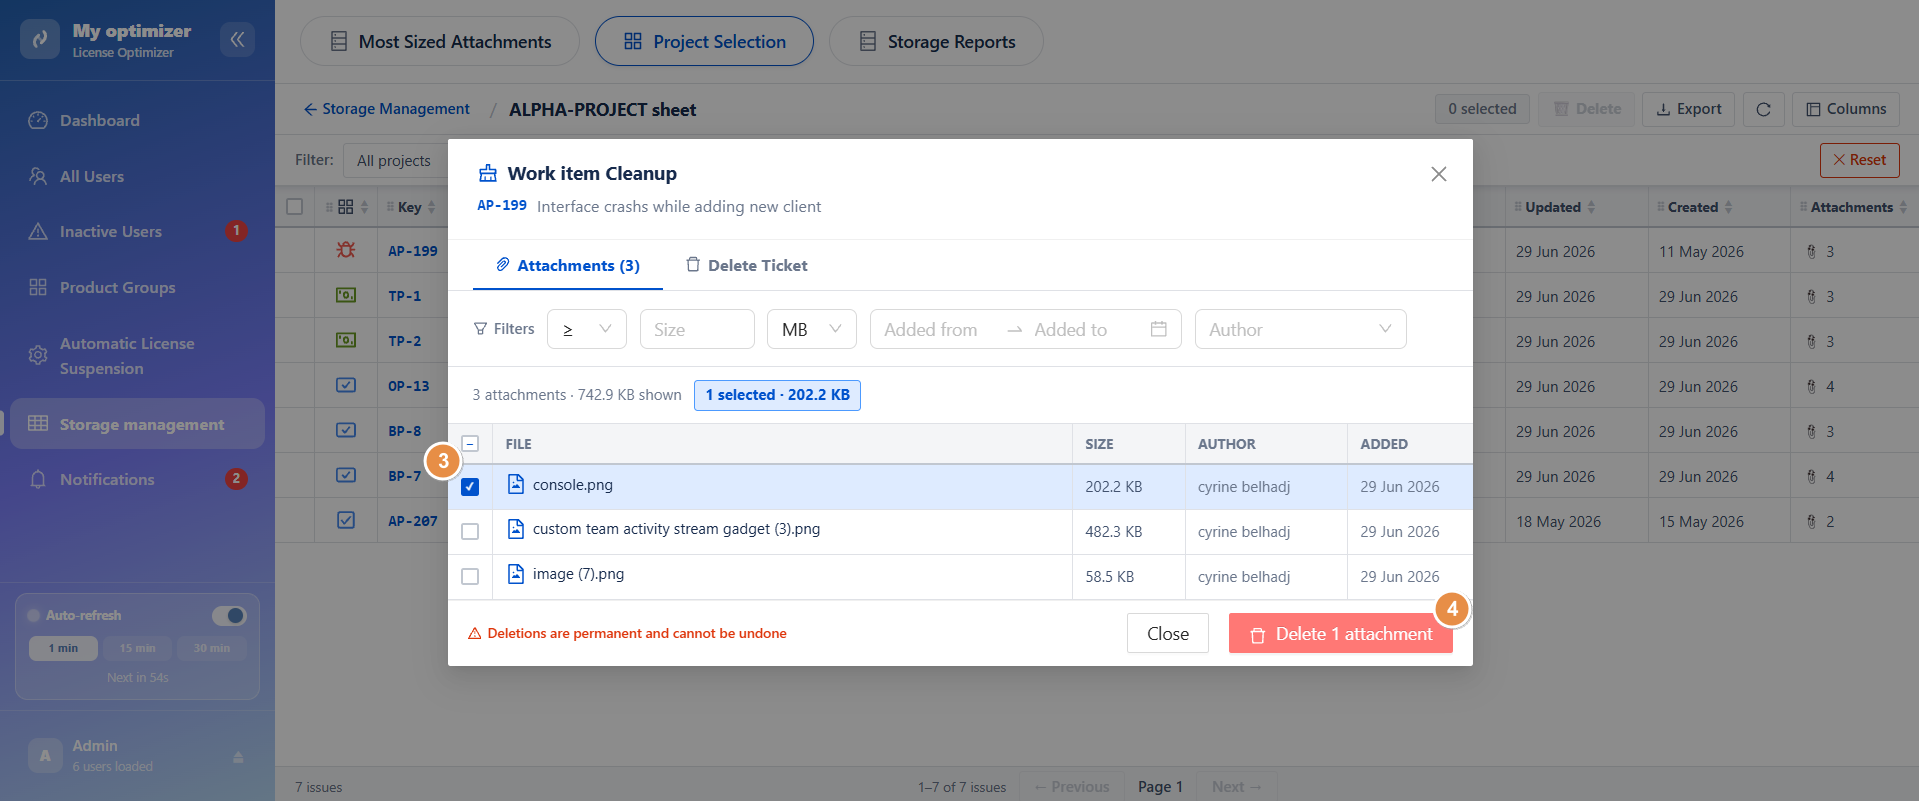Click the Size input field
The width and height of the screenshot is (1919, 801).
tap(697, 329)
